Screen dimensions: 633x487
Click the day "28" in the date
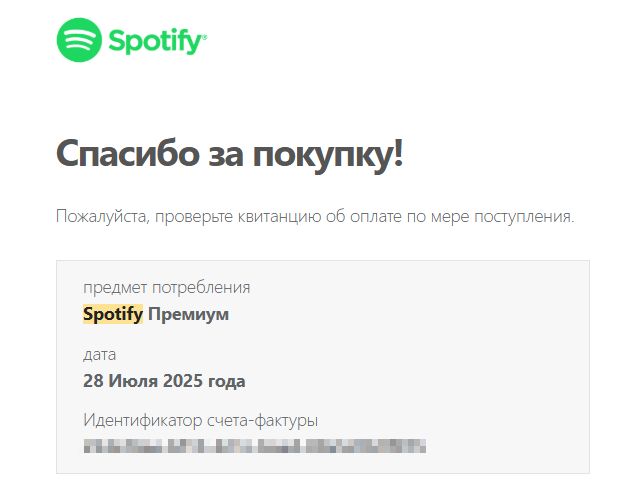point(93,381)
